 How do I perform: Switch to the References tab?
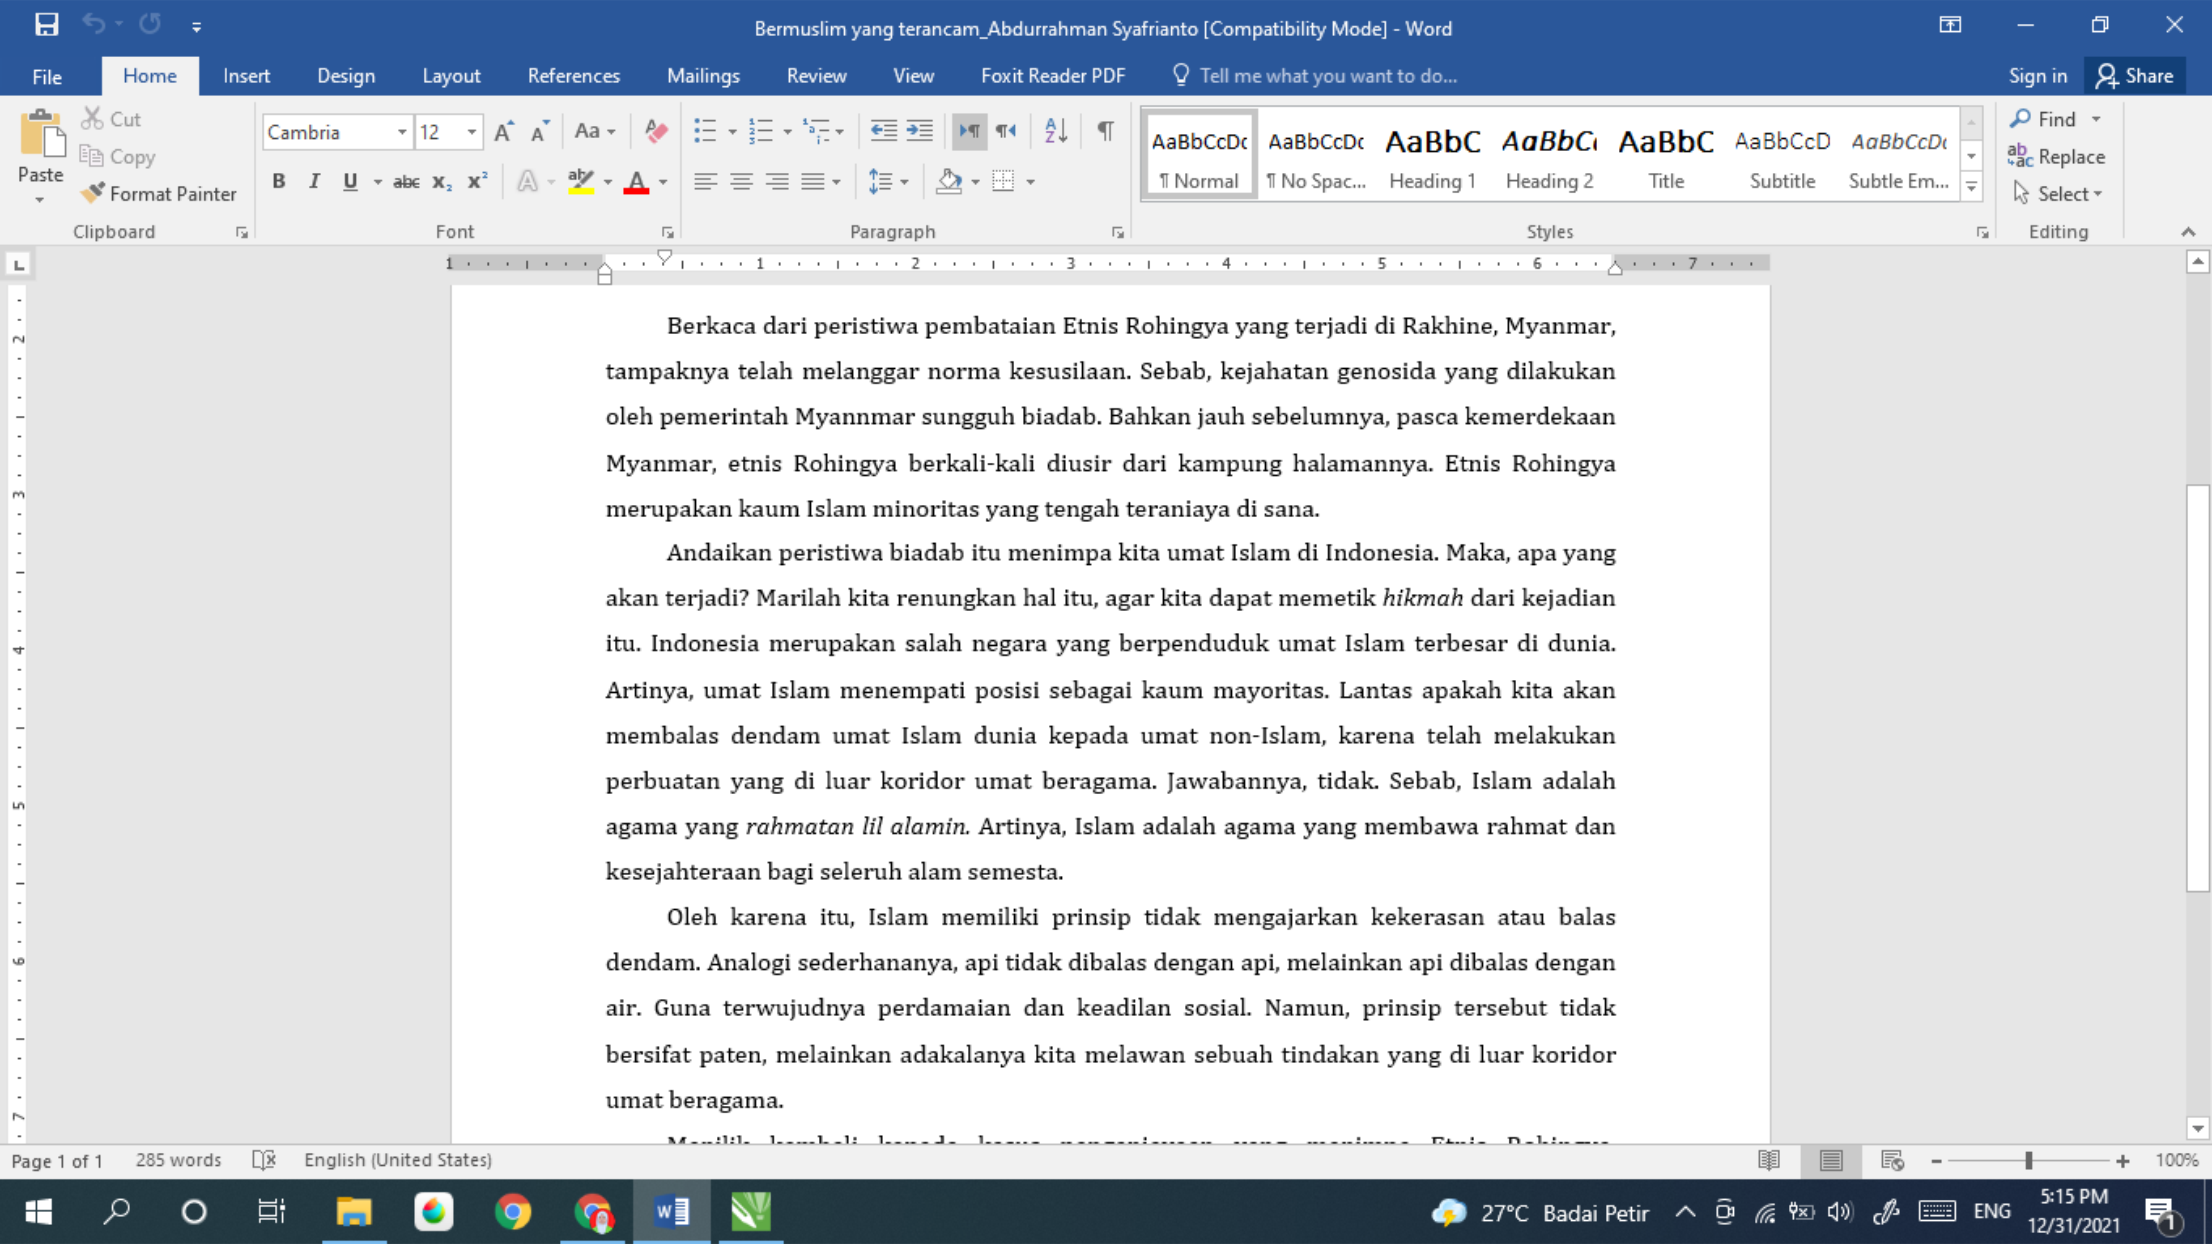coord(573,76)
